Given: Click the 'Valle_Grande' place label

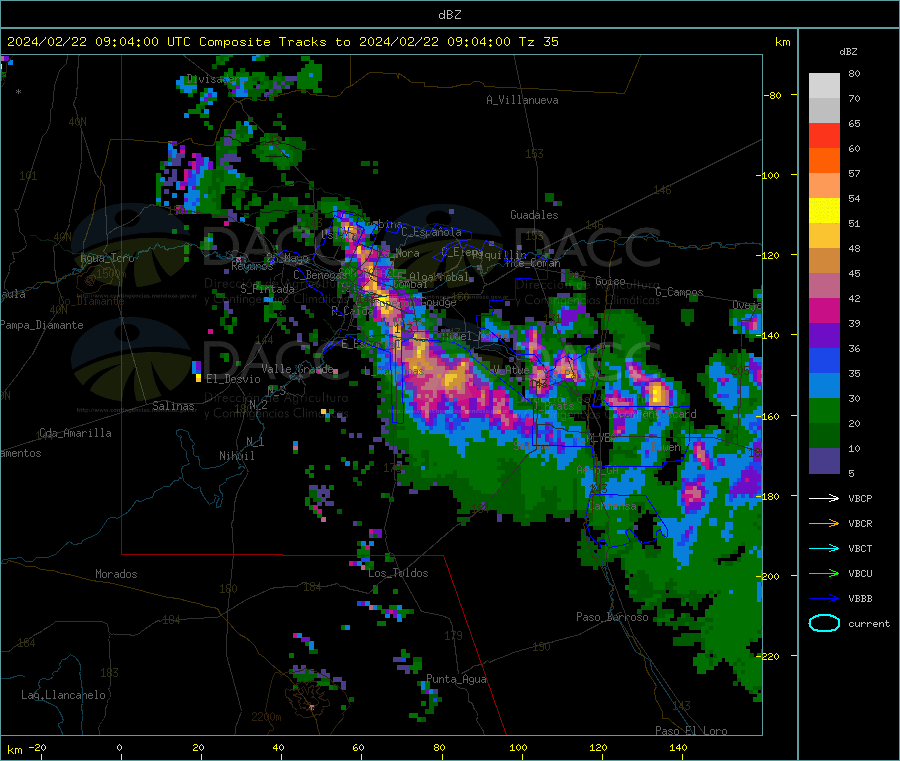Looking at the screenshot, I should (298, 369).
